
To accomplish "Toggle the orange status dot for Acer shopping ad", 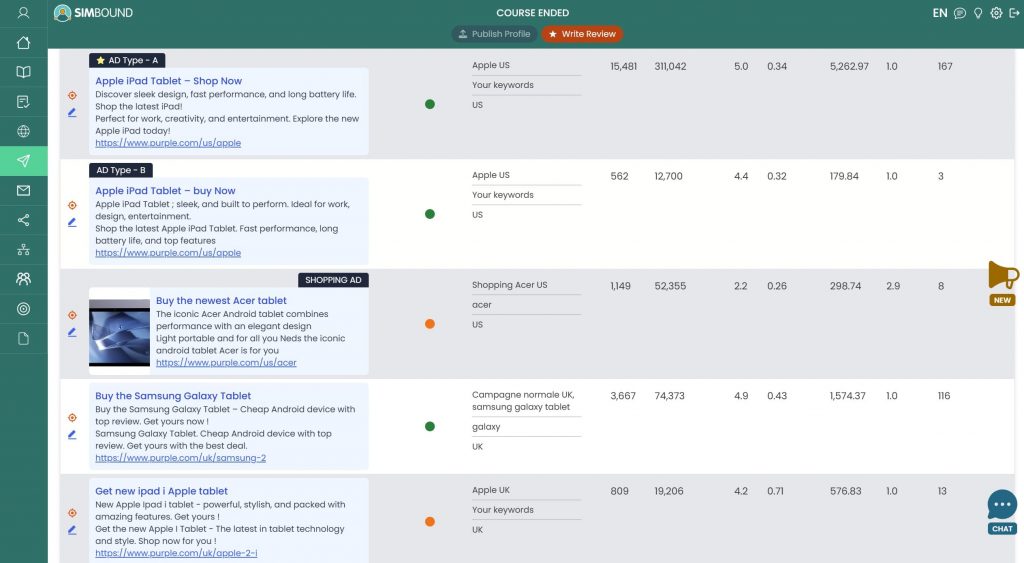I will [430, 324].
